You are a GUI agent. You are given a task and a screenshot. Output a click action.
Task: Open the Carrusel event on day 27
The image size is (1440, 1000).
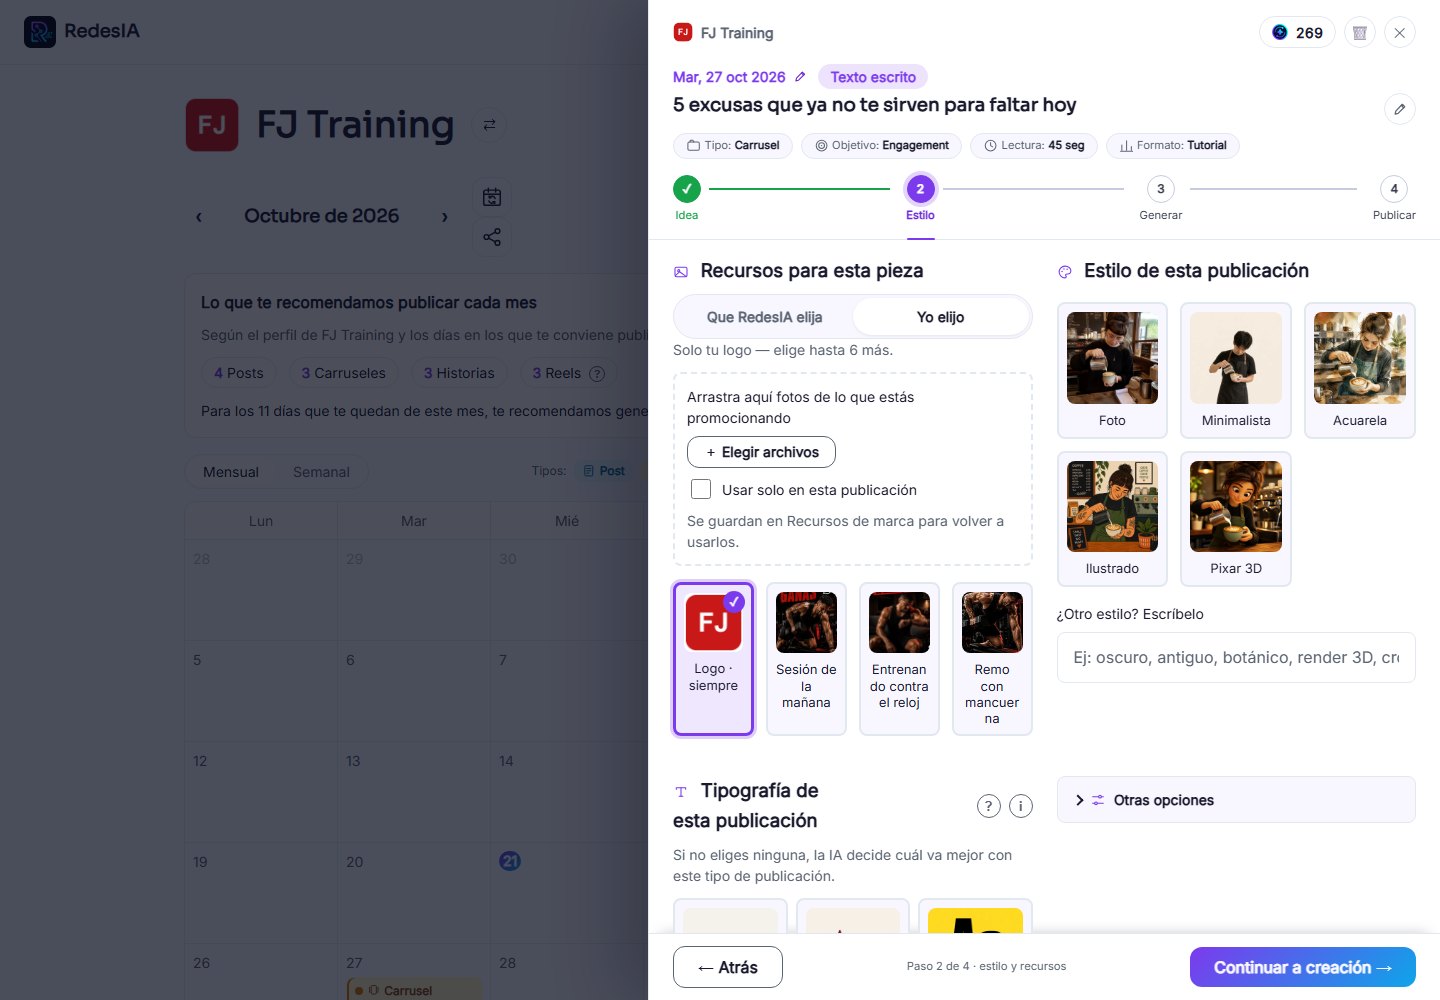[414, 990]
